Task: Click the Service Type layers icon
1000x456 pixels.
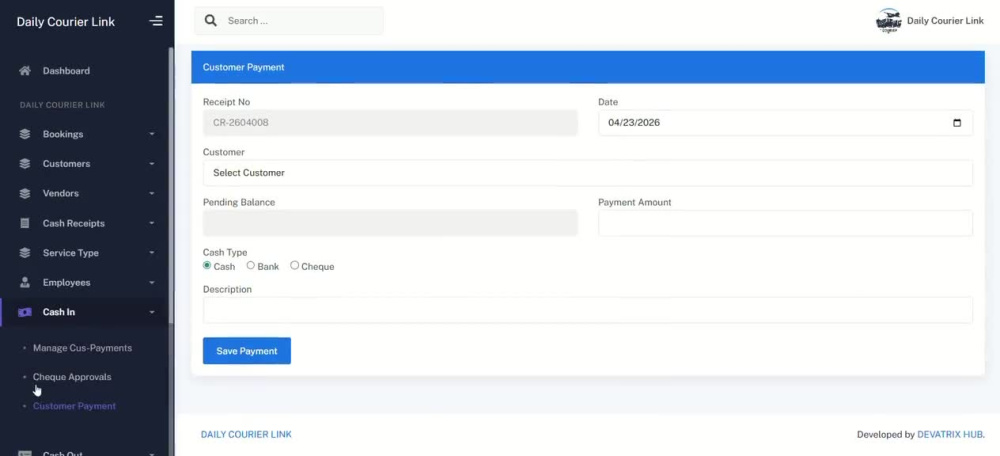Action: (x=25, y=253)
